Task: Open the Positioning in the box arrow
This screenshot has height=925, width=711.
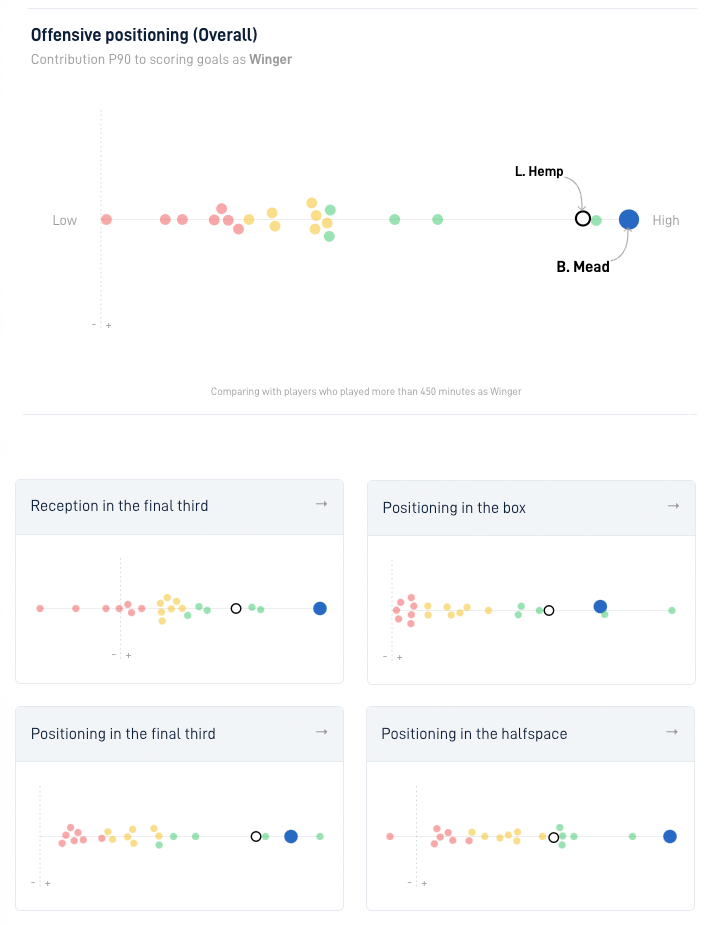Action: (x=673, y=506)
